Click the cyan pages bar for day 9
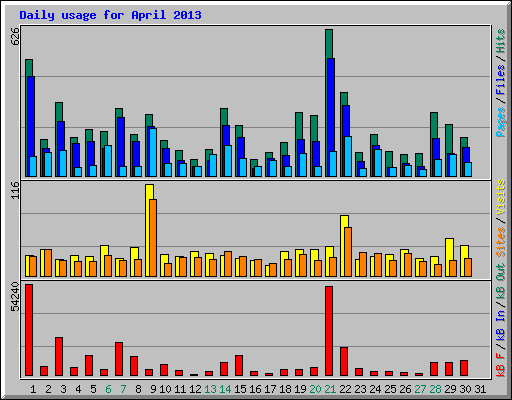The height and width of the screenshot is (400, 512). click(153, 152)
